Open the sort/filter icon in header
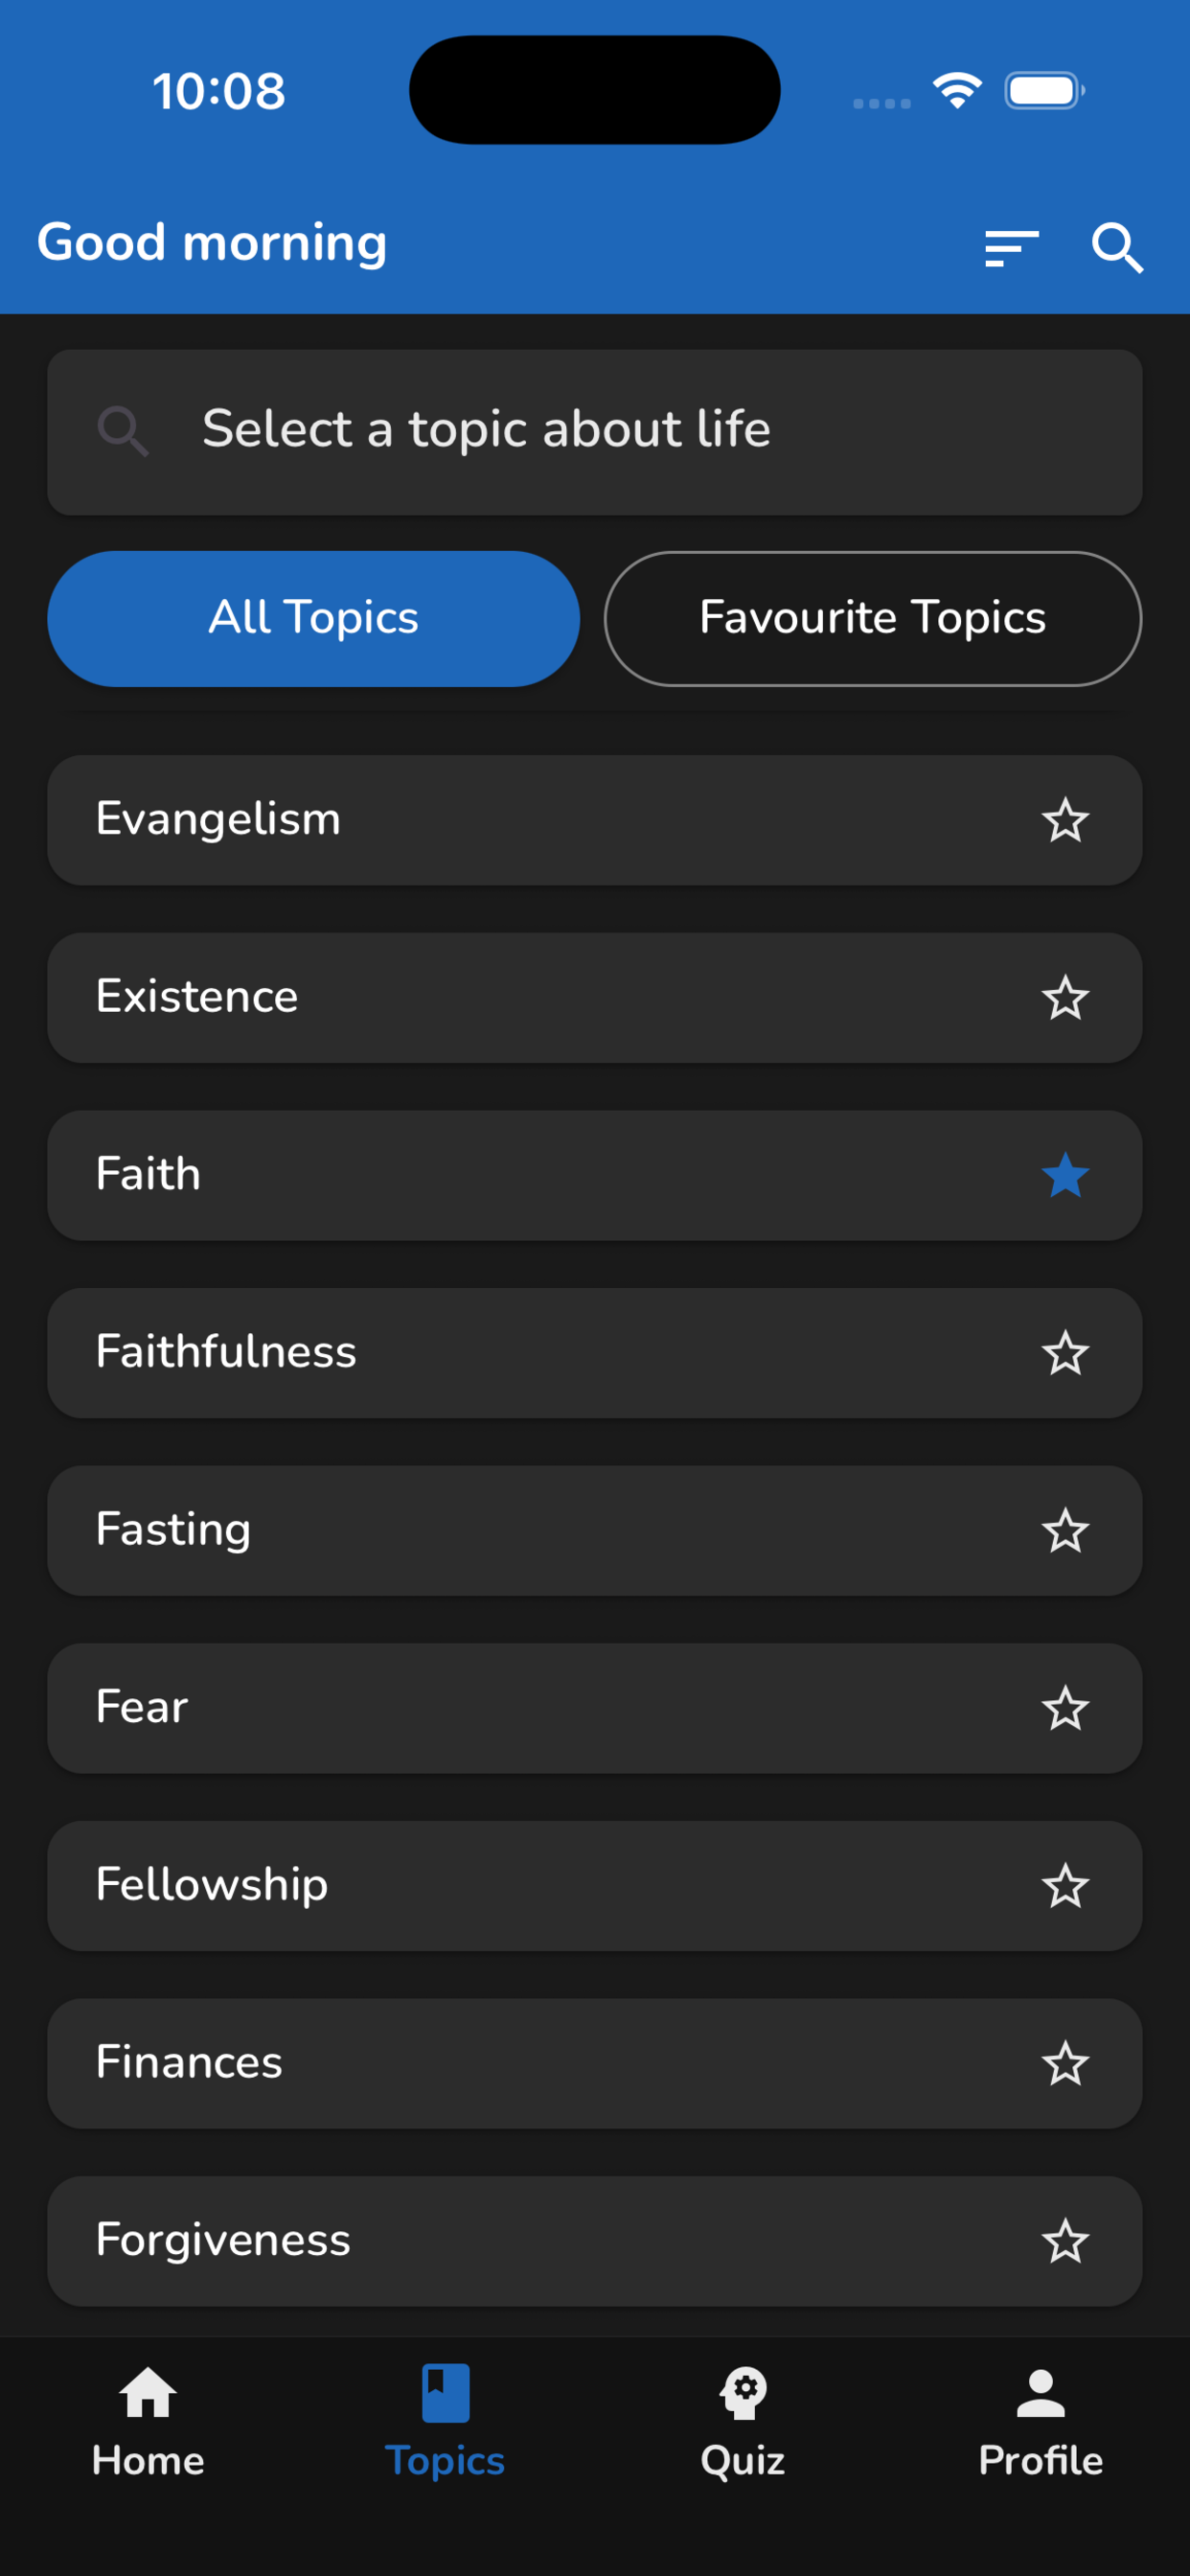 click(1011, 247)
